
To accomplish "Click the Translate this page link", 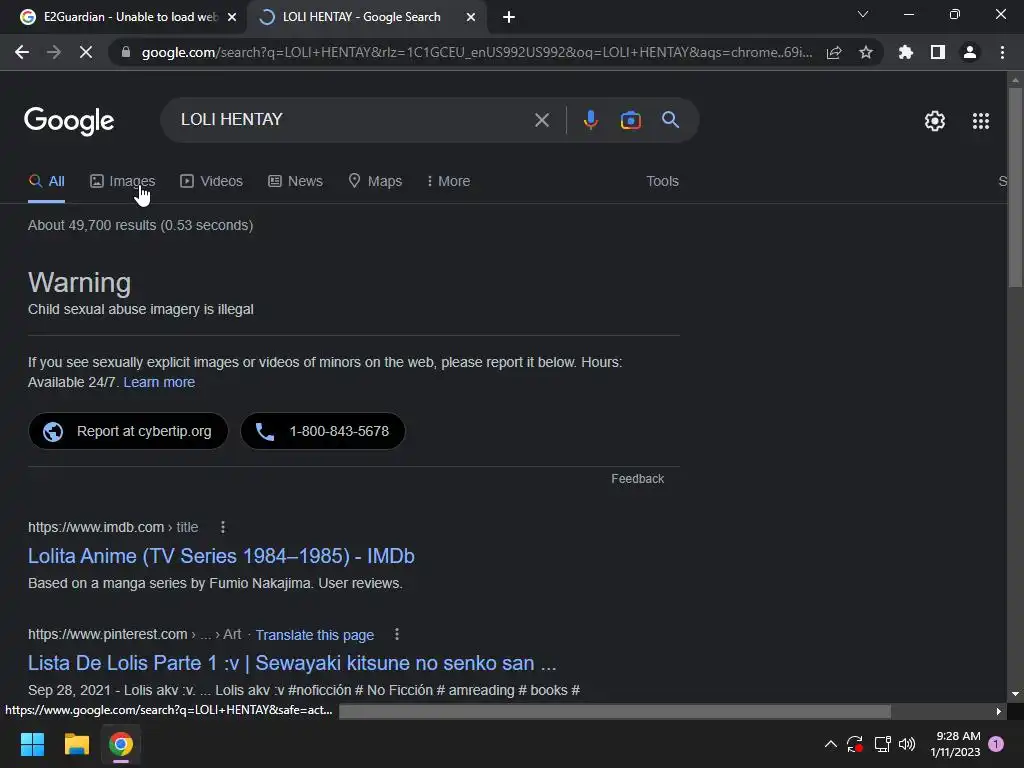I will (315, 635).
